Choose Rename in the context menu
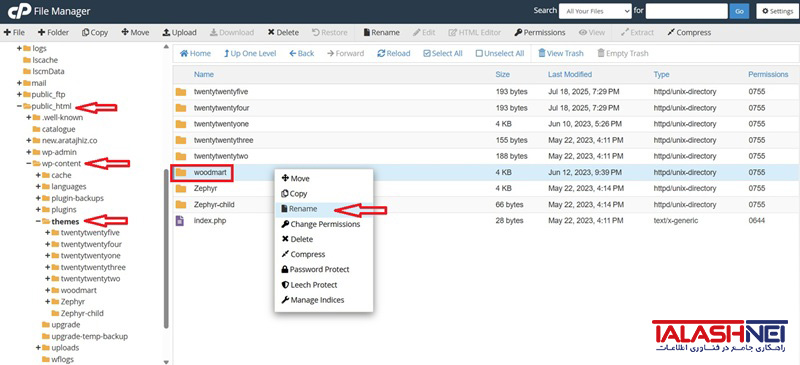This screenshot has width=800, height=365. [299, 209]
